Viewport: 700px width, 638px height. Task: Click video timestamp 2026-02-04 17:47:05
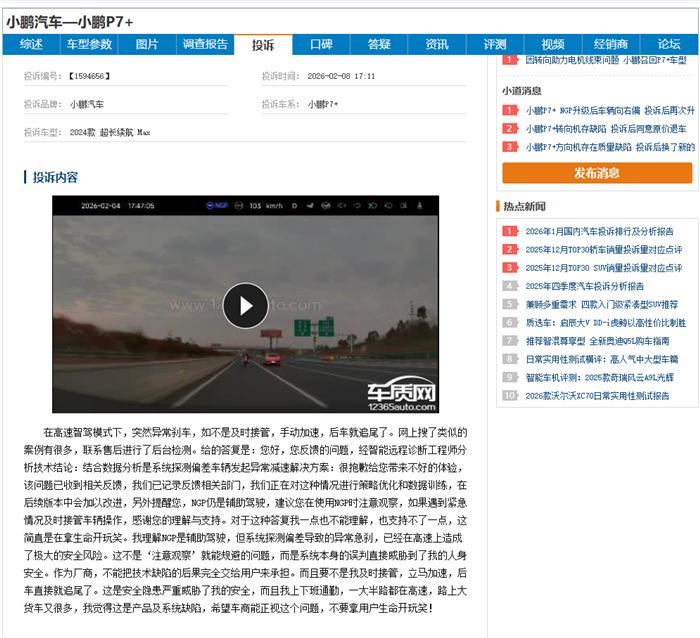click(118, 206)
